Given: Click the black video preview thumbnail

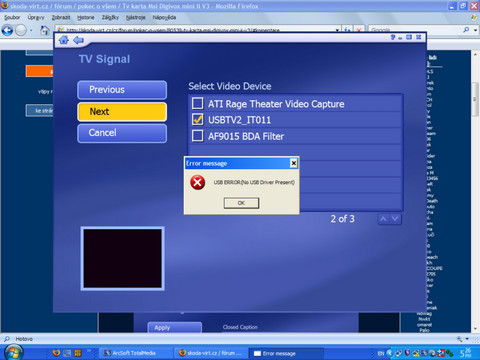Looking at the screenshot, I should tap(123, 258).
